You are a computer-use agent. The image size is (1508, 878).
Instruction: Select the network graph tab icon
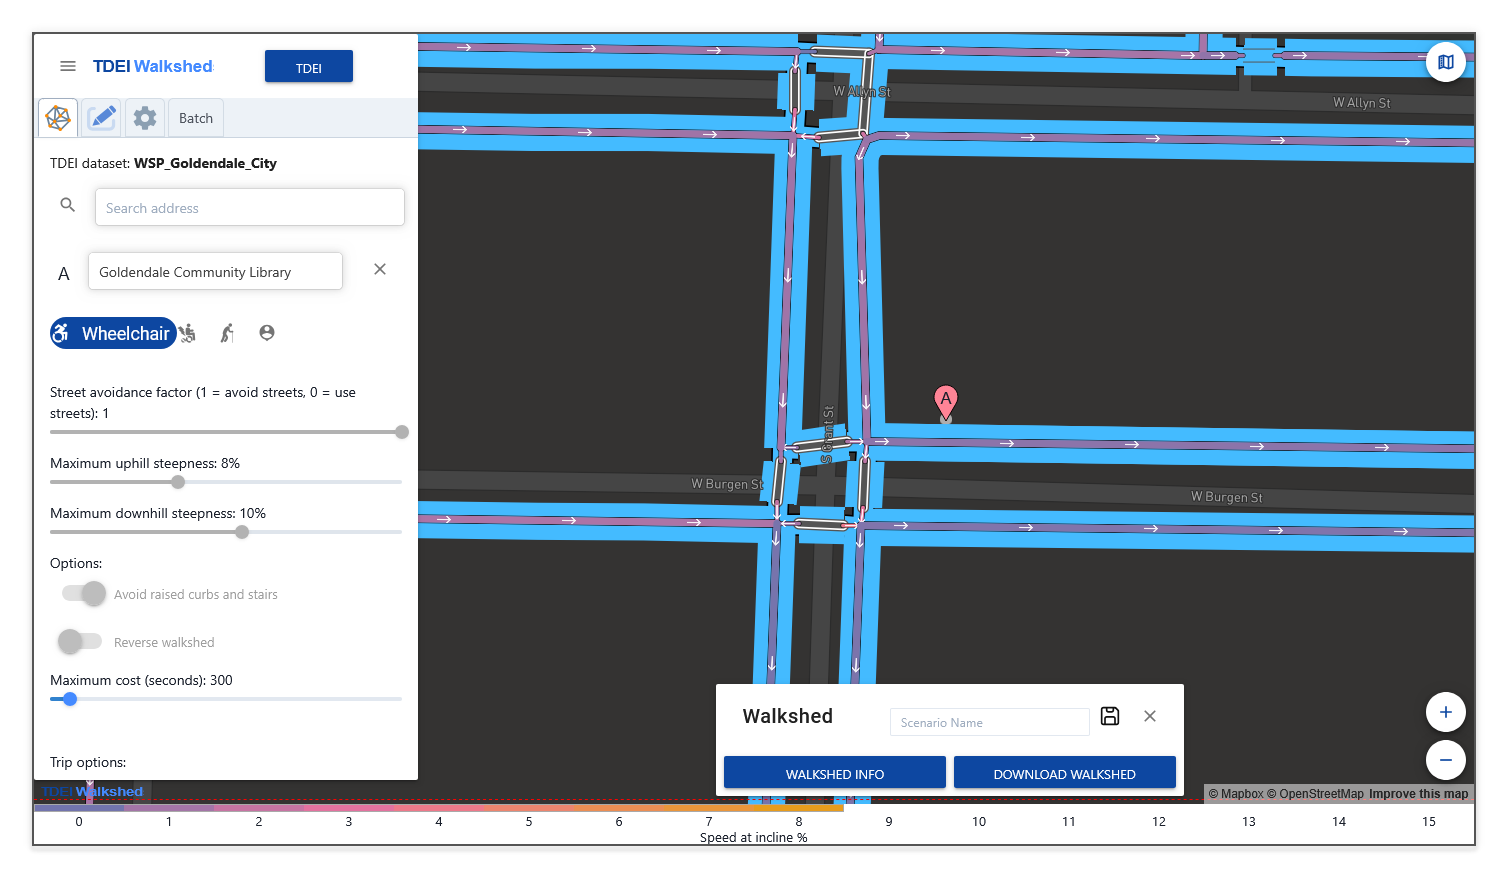coord(58,118)
